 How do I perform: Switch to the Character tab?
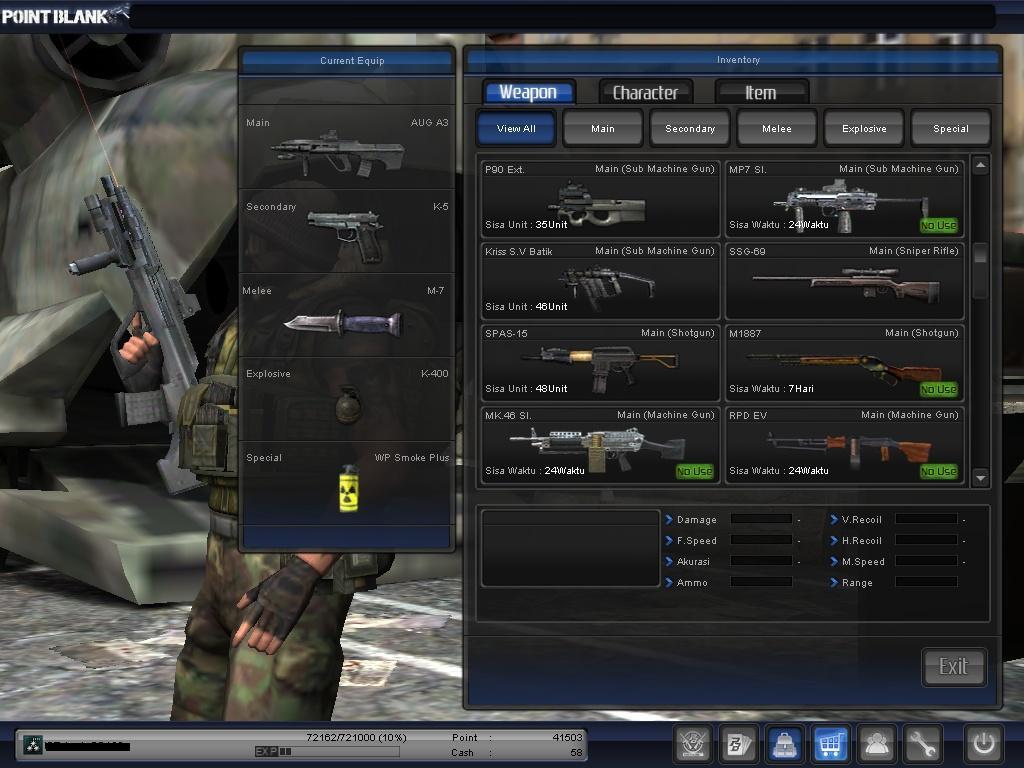coord(645,93)
